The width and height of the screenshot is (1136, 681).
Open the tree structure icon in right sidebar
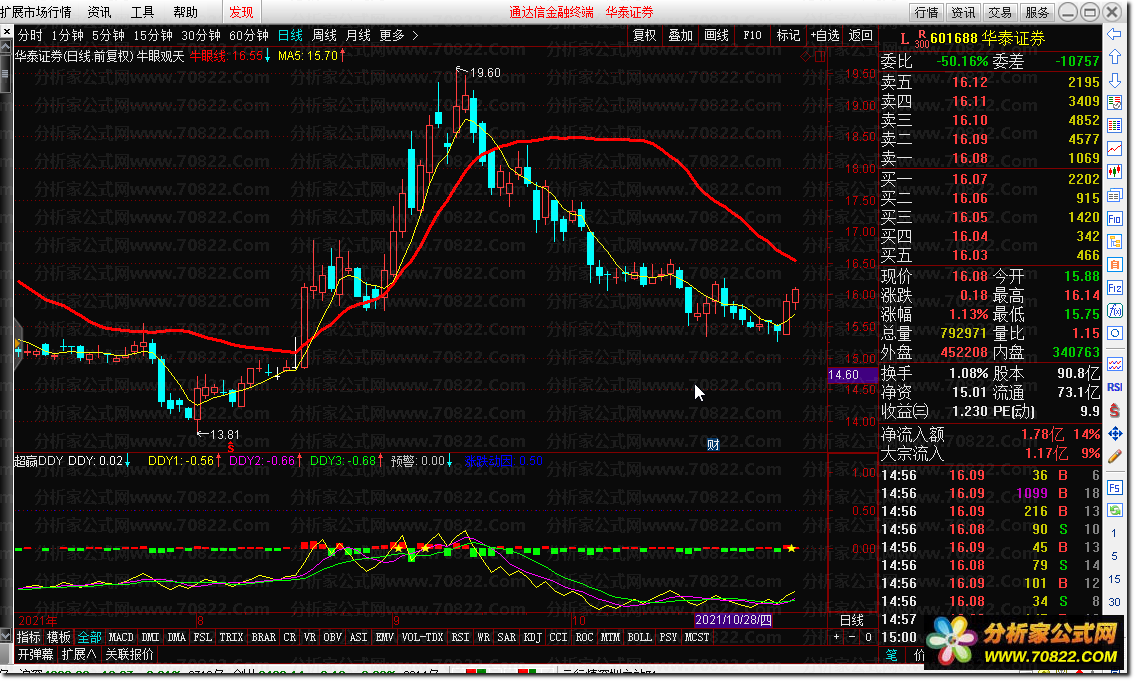(1114, 241)
